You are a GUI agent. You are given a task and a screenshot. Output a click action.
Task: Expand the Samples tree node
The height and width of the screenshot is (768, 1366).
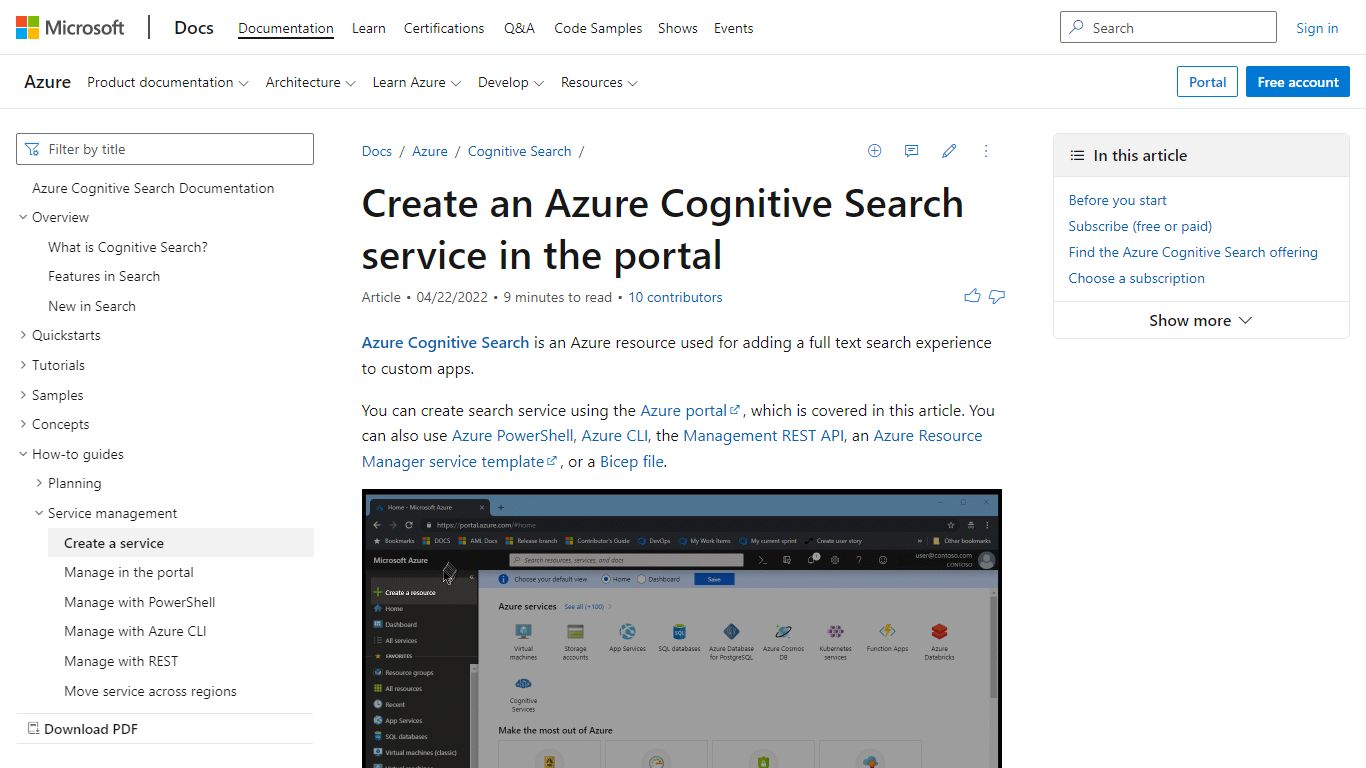[x=23, y=395]
